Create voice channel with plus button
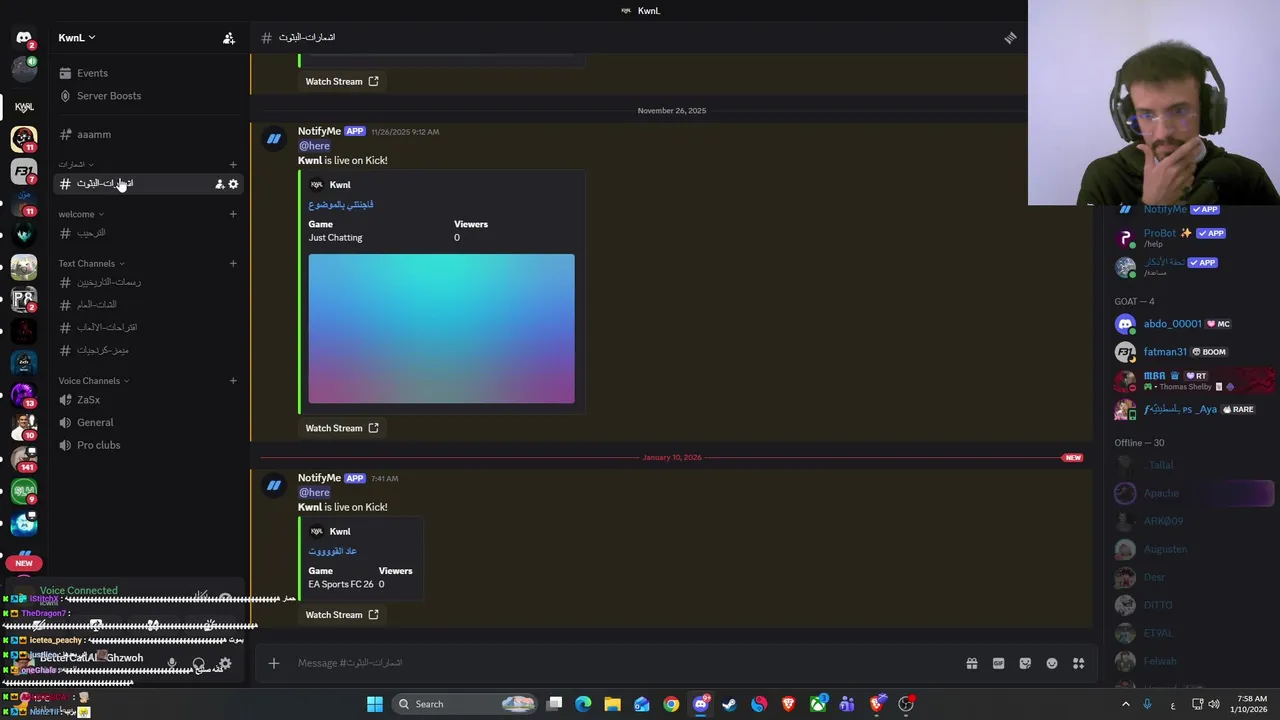 coord(233,381)
